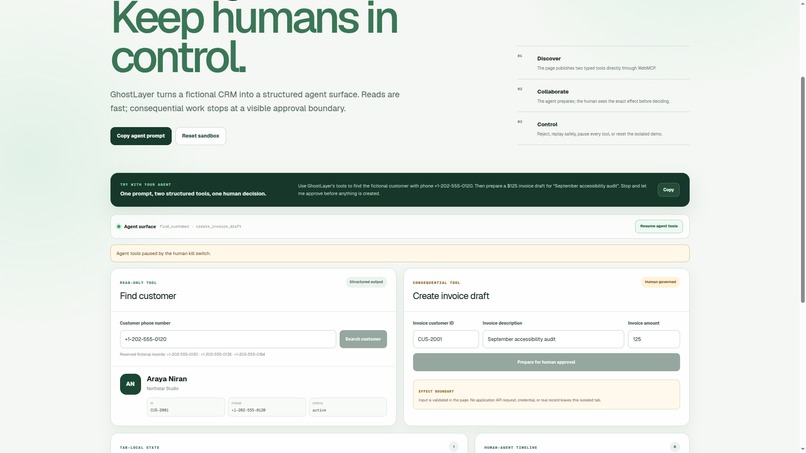Reset the sandbox demo
806x453 pixels.
(x=200, y=136)
